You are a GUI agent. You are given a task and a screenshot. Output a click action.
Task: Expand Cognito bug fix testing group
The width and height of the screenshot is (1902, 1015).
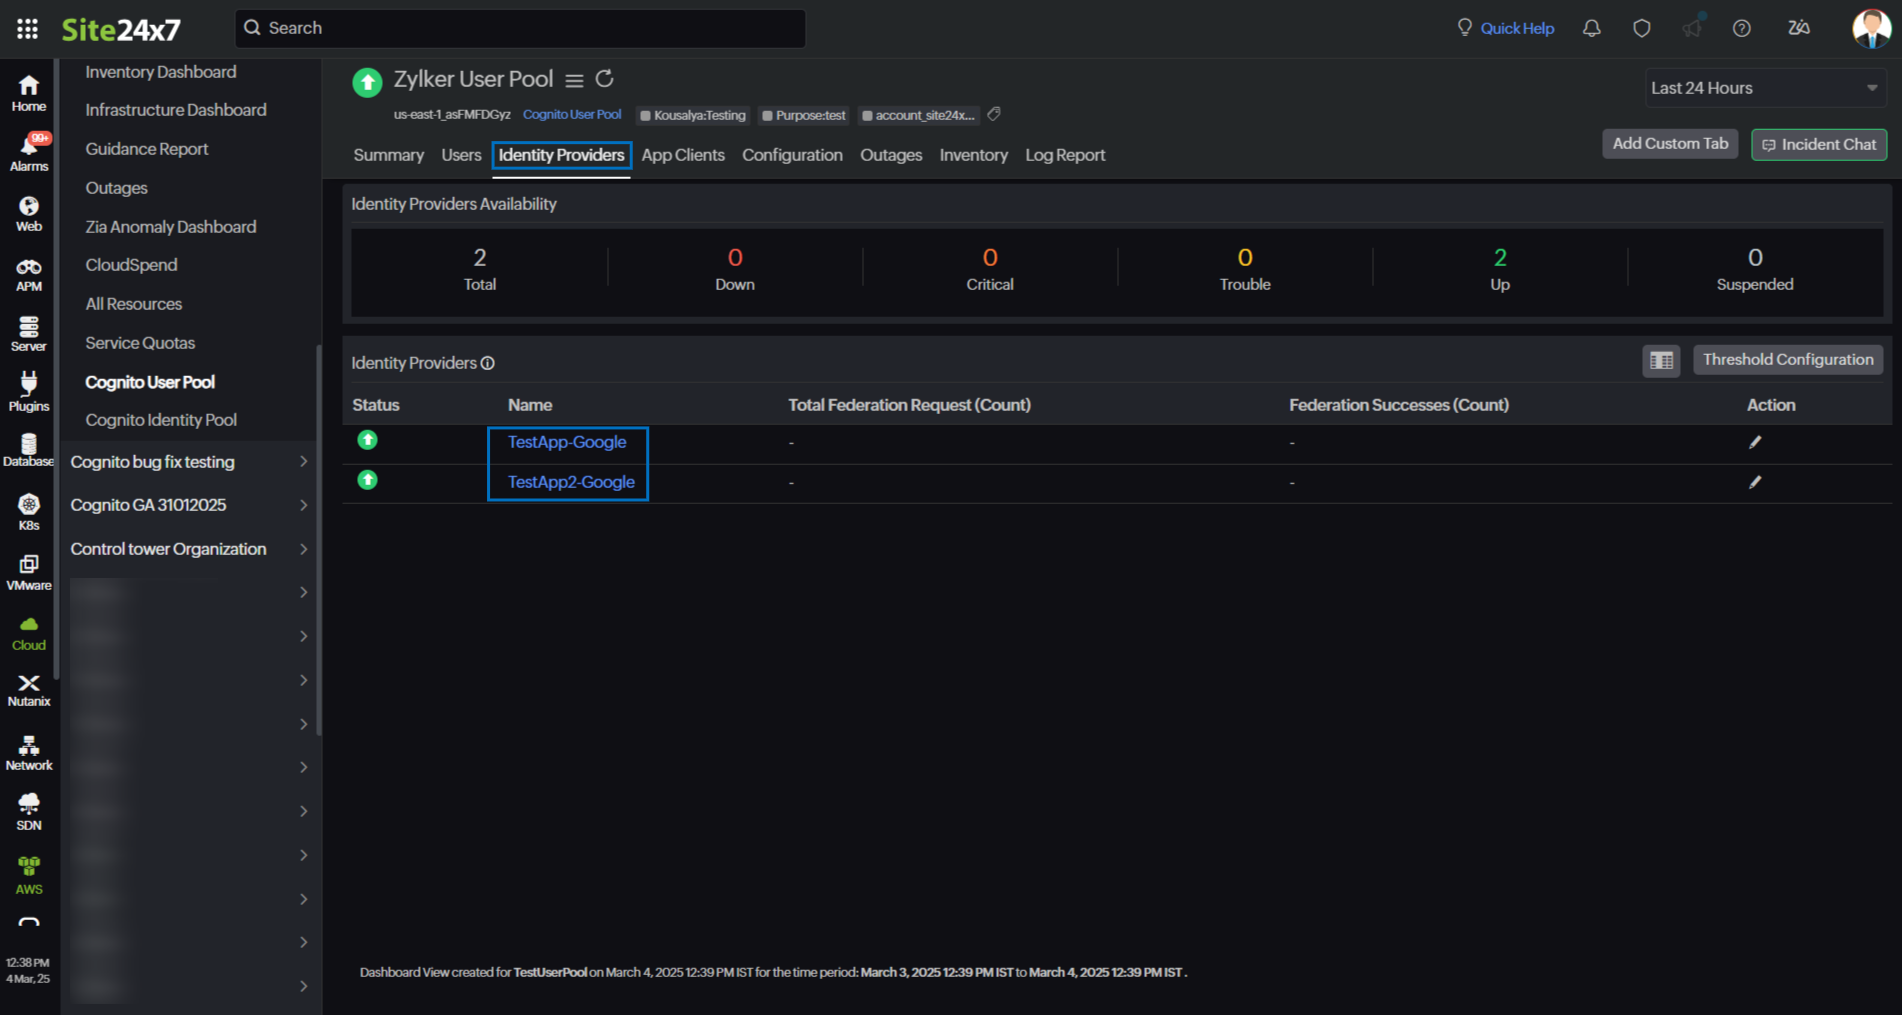[303, 462]
